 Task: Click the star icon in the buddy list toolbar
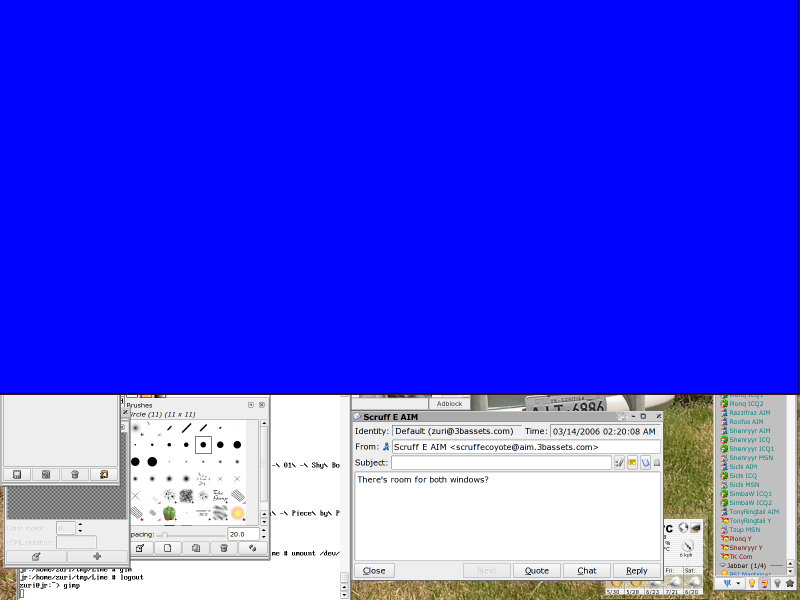[791, 583]
